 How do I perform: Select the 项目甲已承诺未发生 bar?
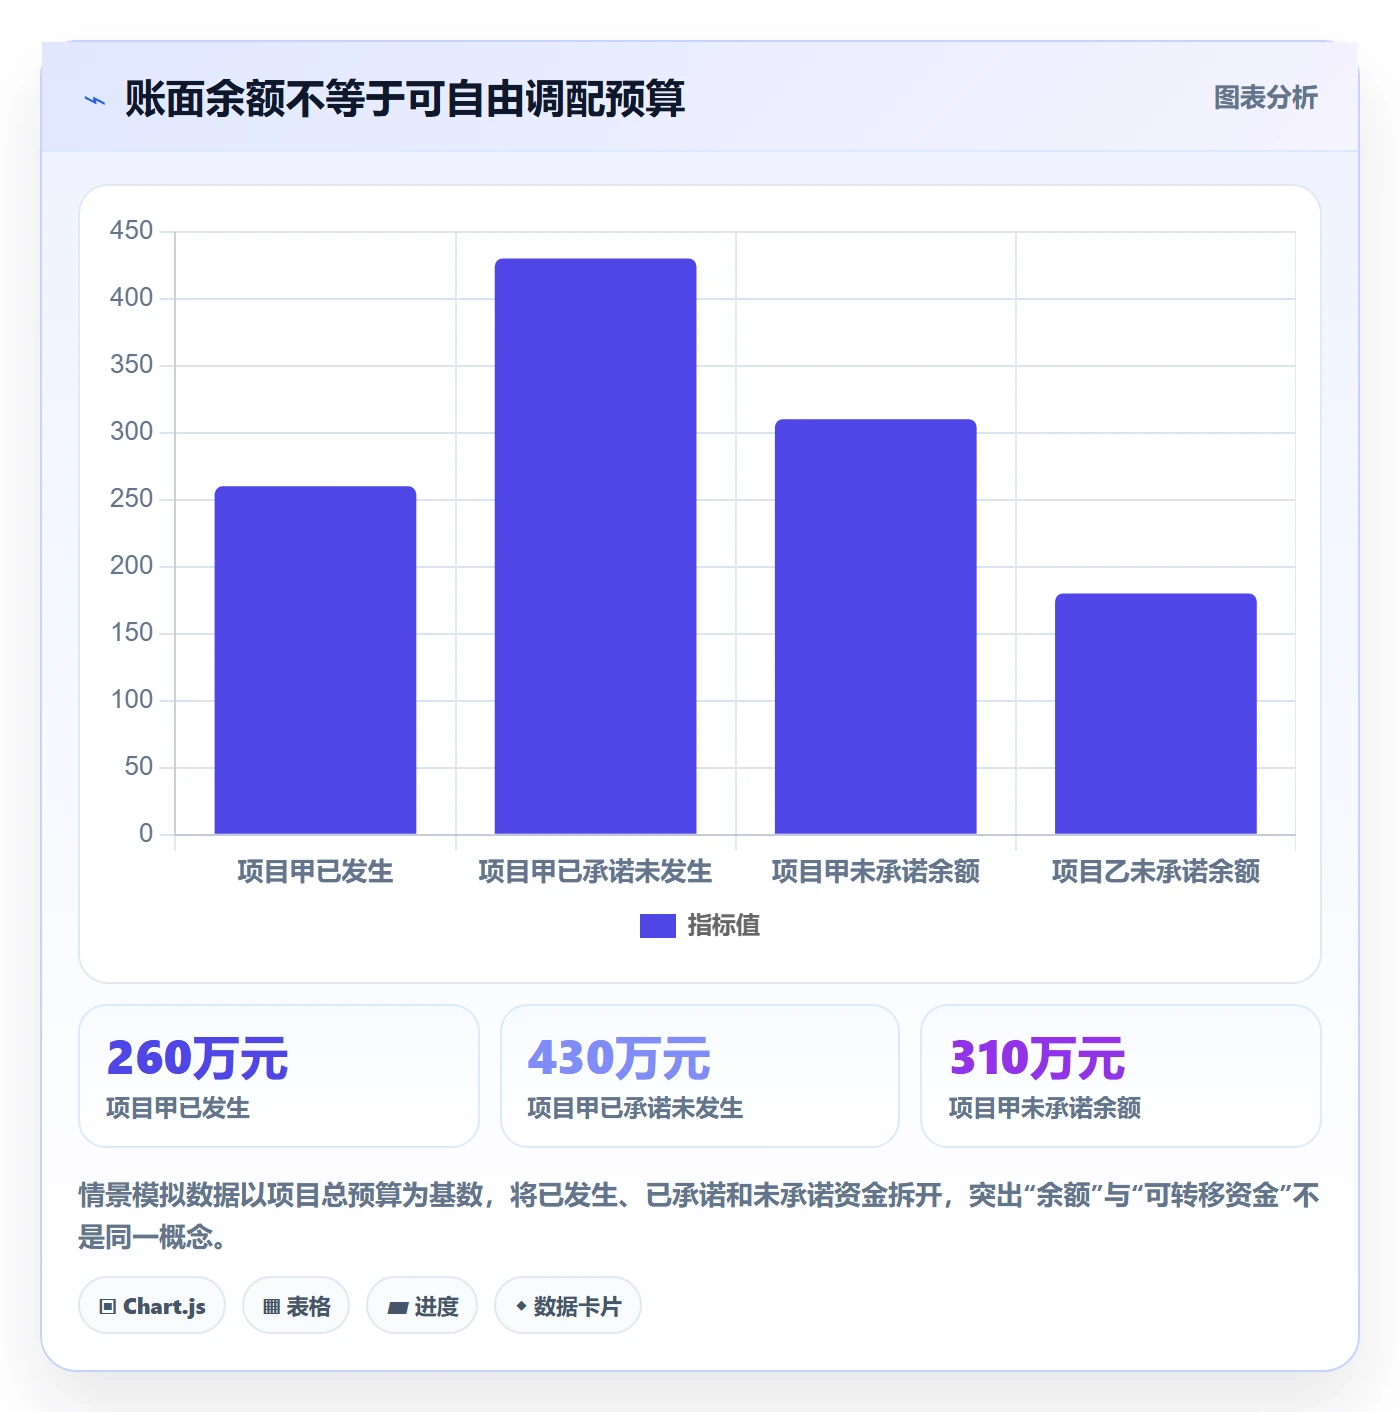click(x=595, y=546)
